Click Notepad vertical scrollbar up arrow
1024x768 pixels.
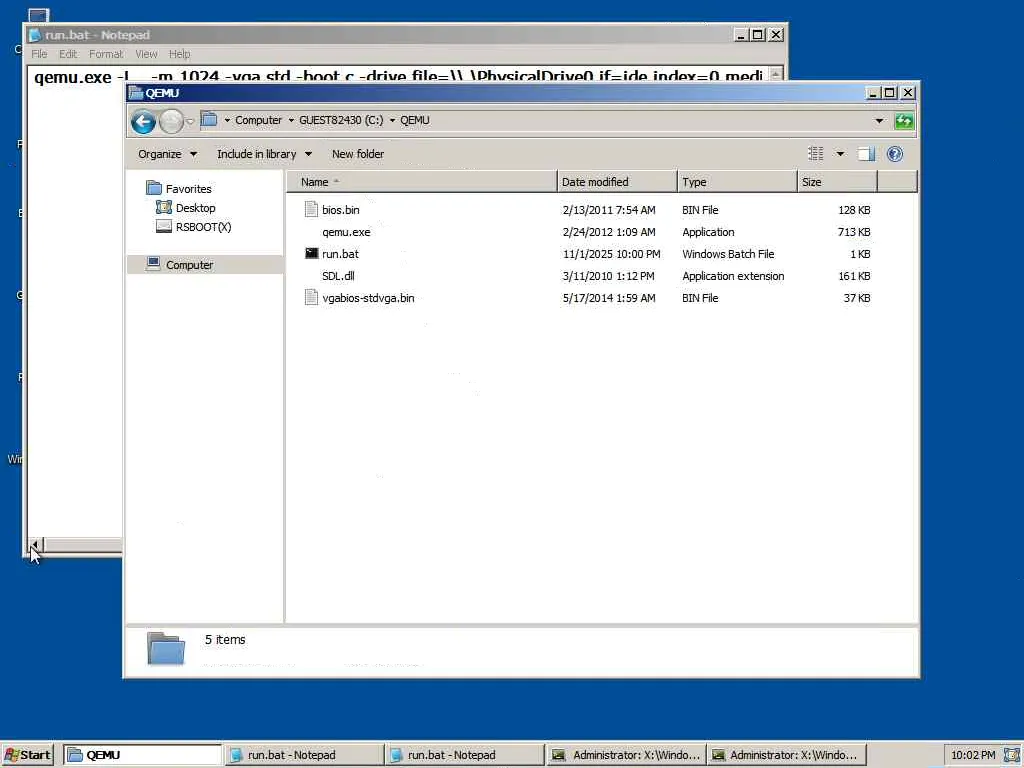point(775,74)
